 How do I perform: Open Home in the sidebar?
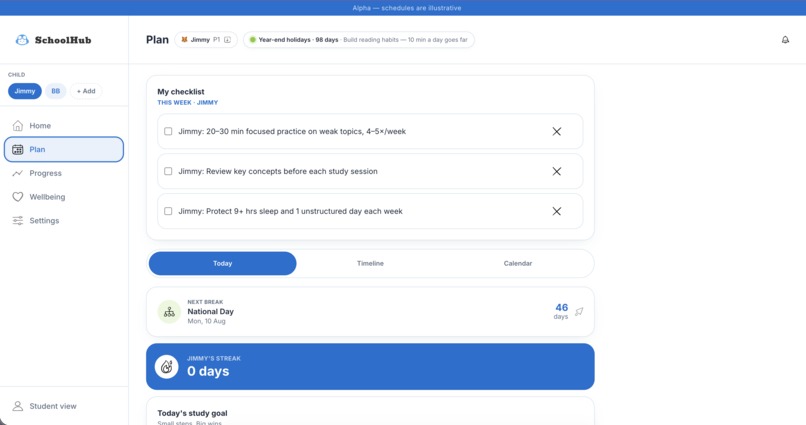[64, 125]
